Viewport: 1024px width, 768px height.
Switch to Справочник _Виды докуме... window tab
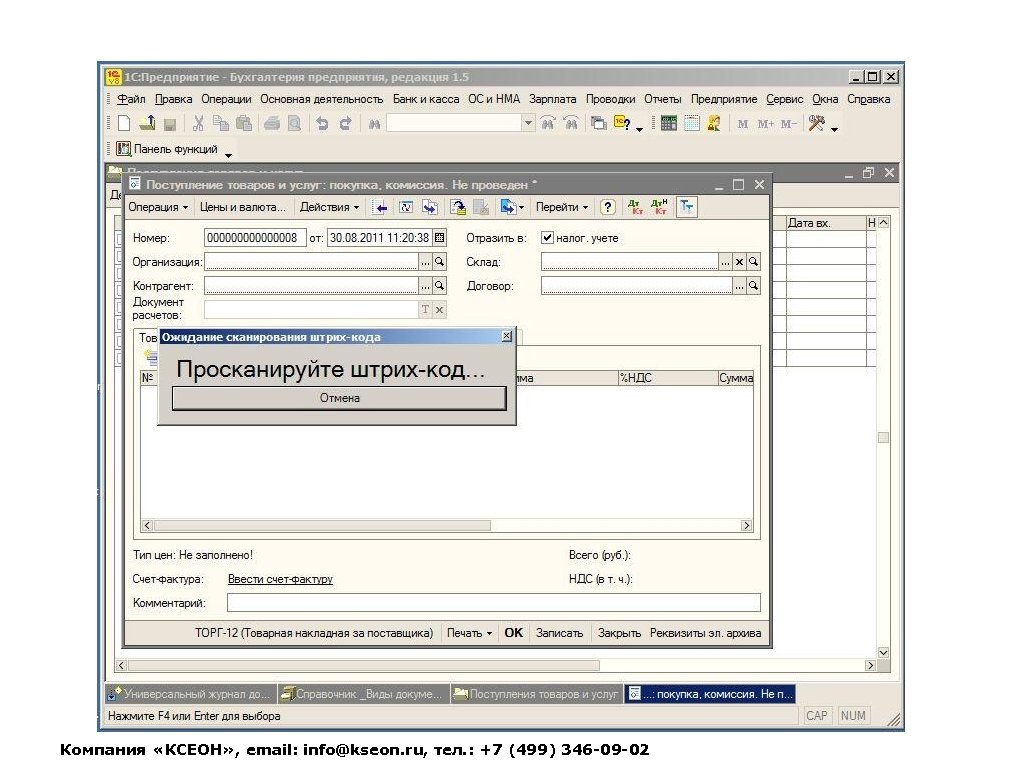(x=364, y=694)
